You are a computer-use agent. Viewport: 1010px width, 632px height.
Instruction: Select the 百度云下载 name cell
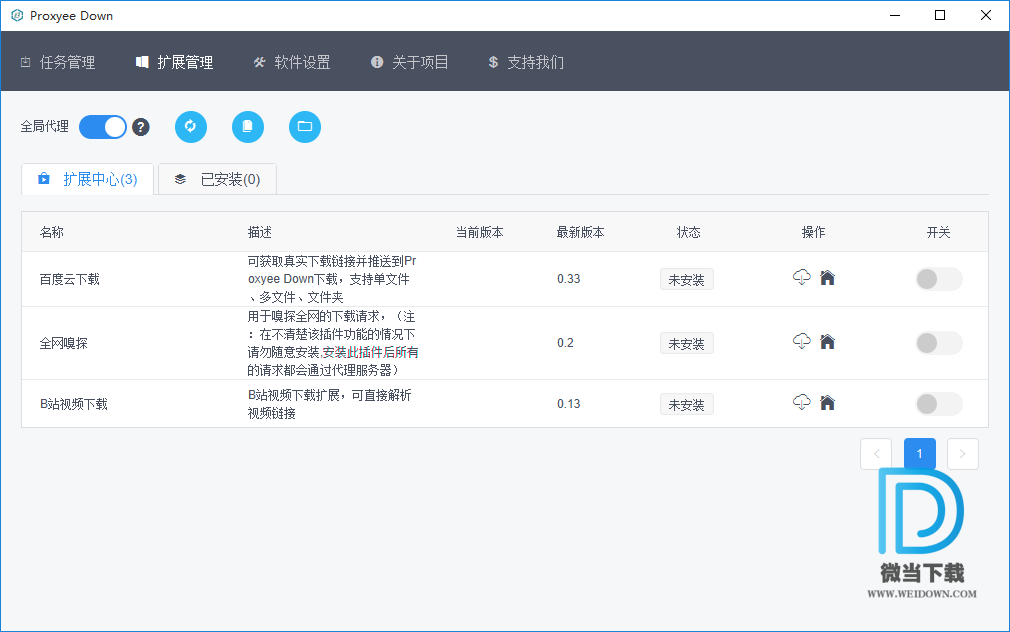click(x=70, y=279)
